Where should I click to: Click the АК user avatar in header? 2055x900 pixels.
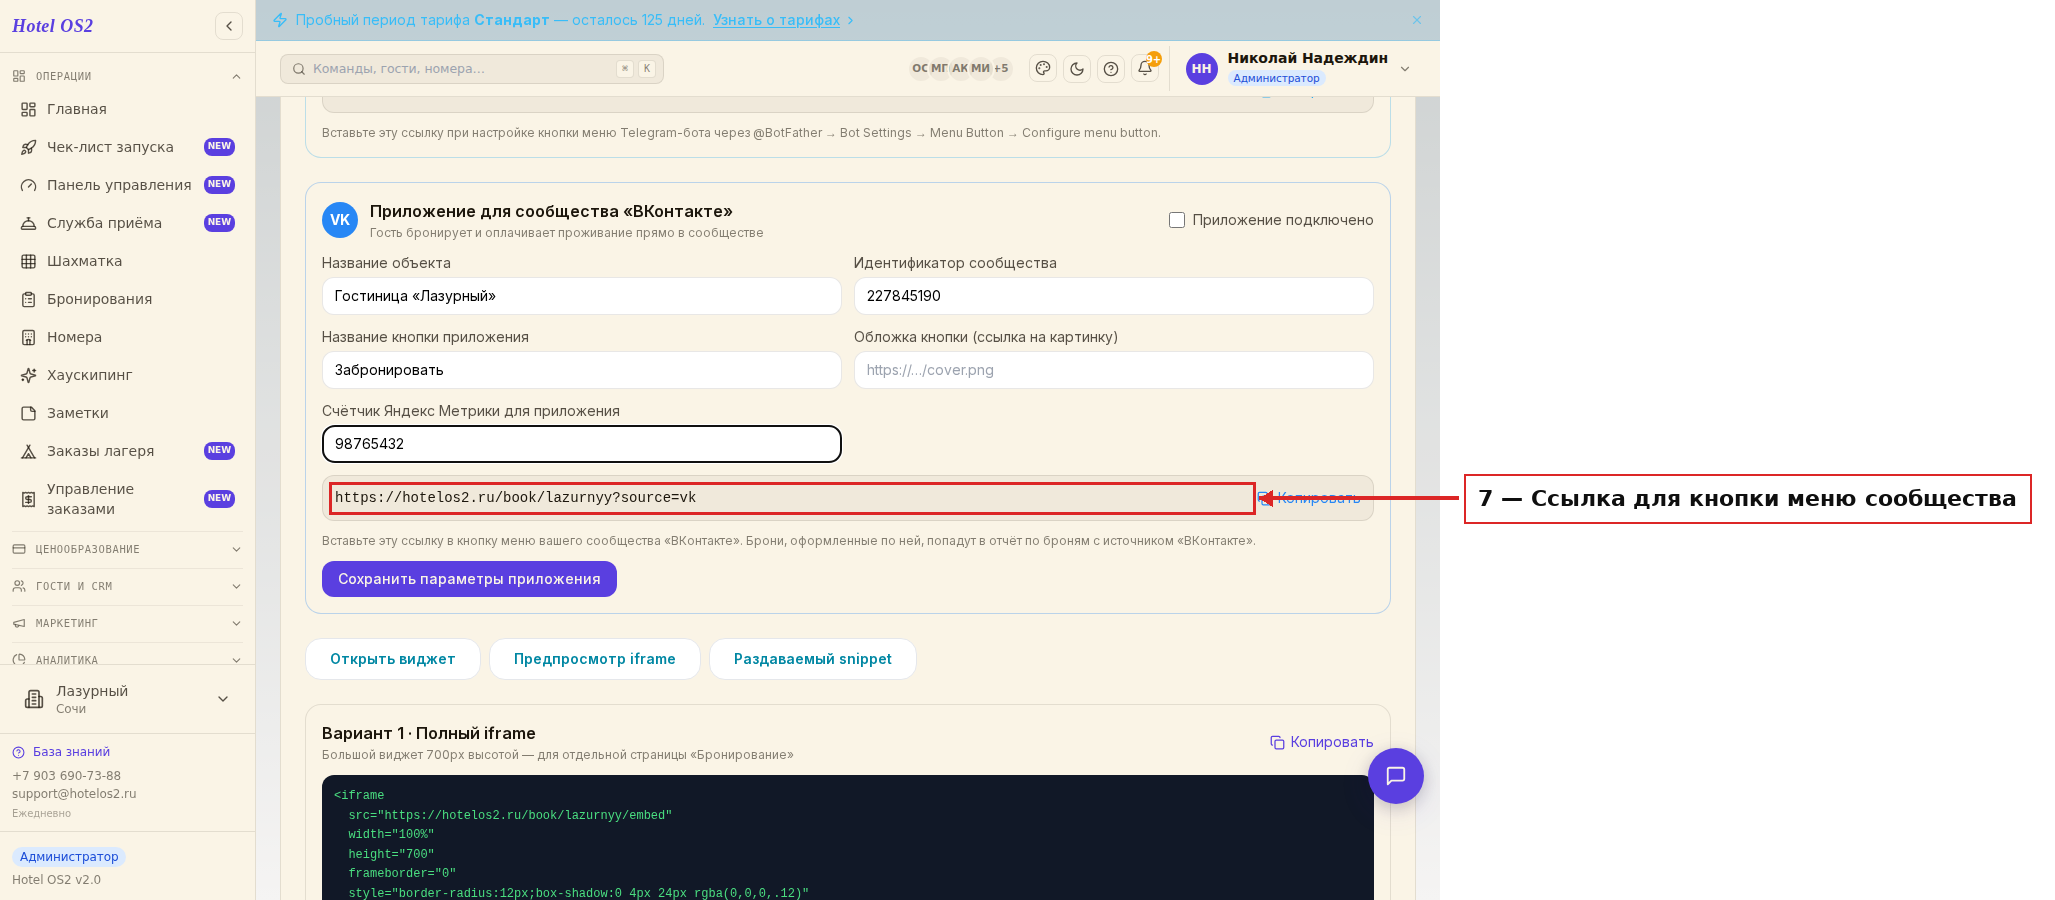960,69
